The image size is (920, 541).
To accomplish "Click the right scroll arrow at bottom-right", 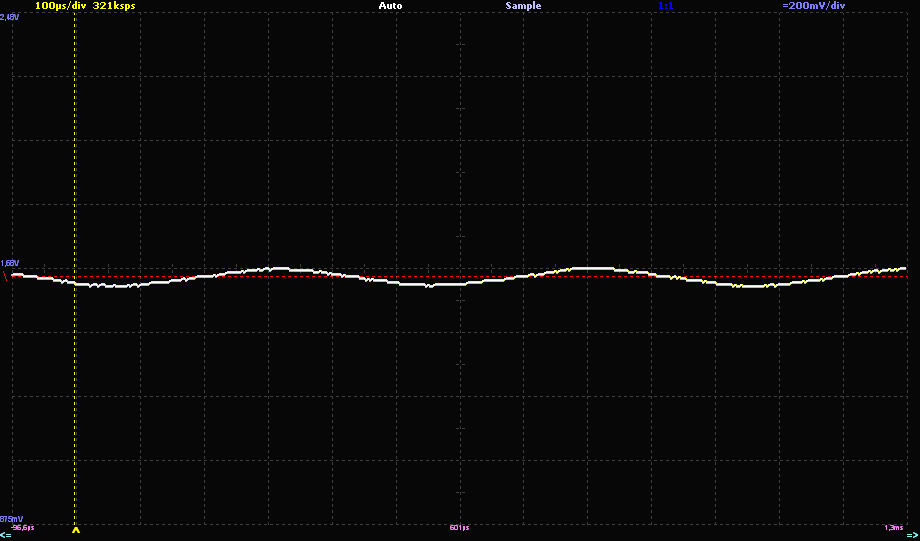I will (912, 535).
